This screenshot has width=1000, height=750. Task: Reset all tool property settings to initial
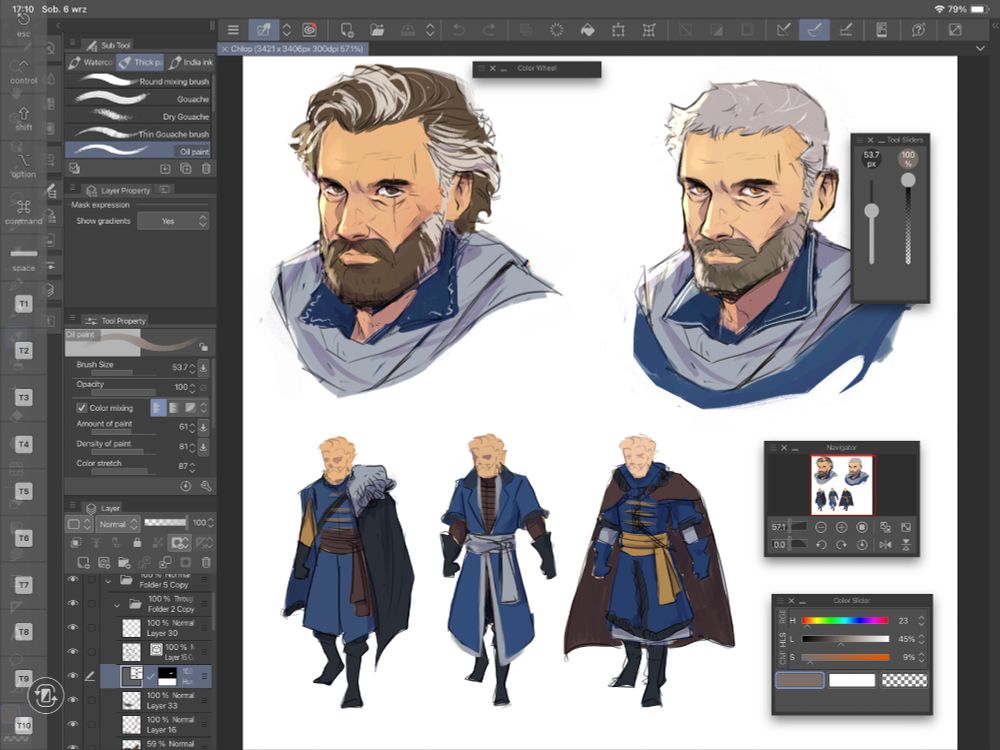(x=186, y=486)
